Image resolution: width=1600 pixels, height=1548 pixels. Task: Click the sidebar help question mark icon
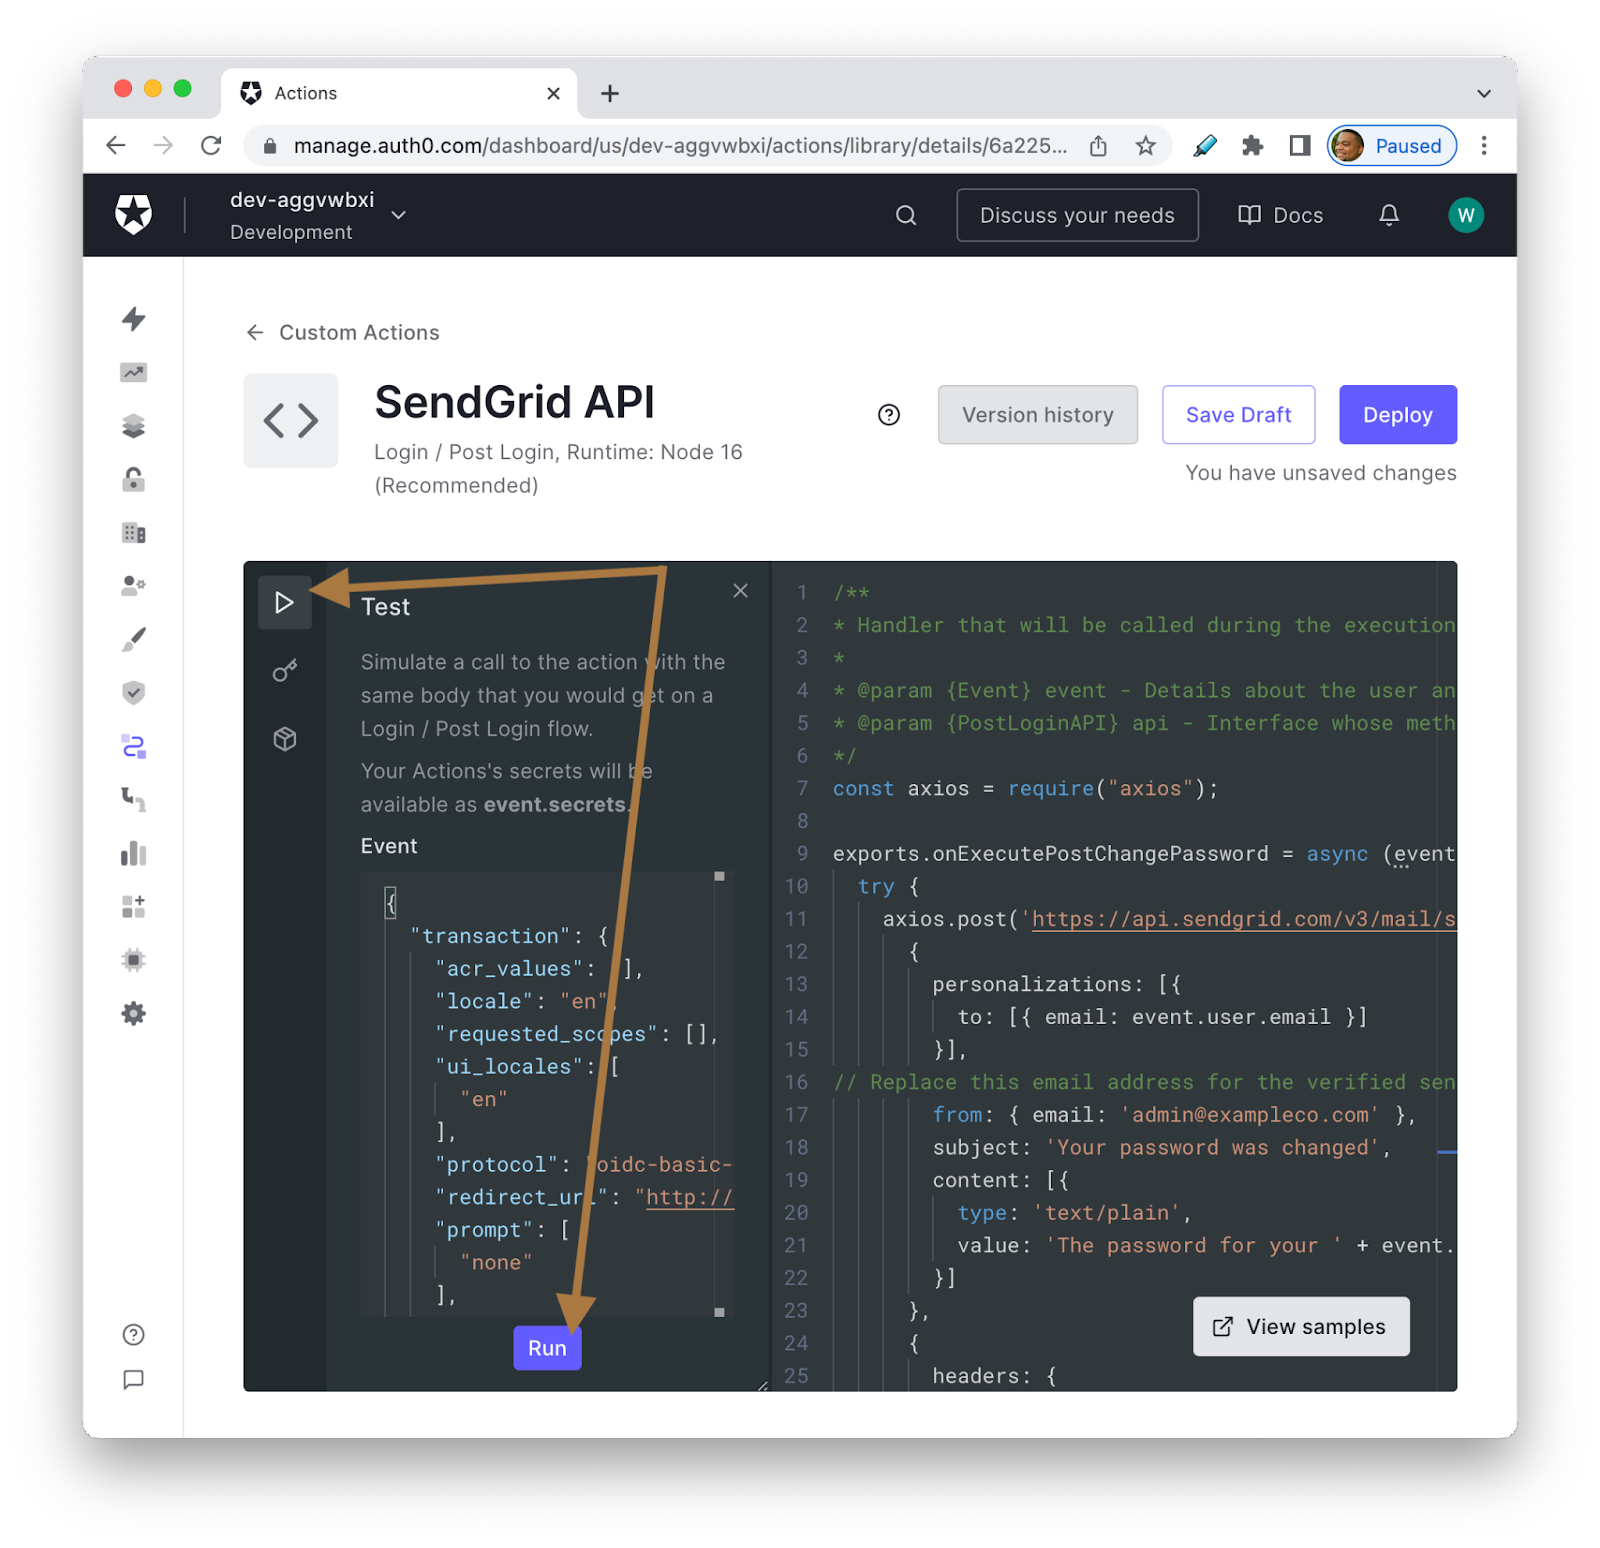(133, 1334)
